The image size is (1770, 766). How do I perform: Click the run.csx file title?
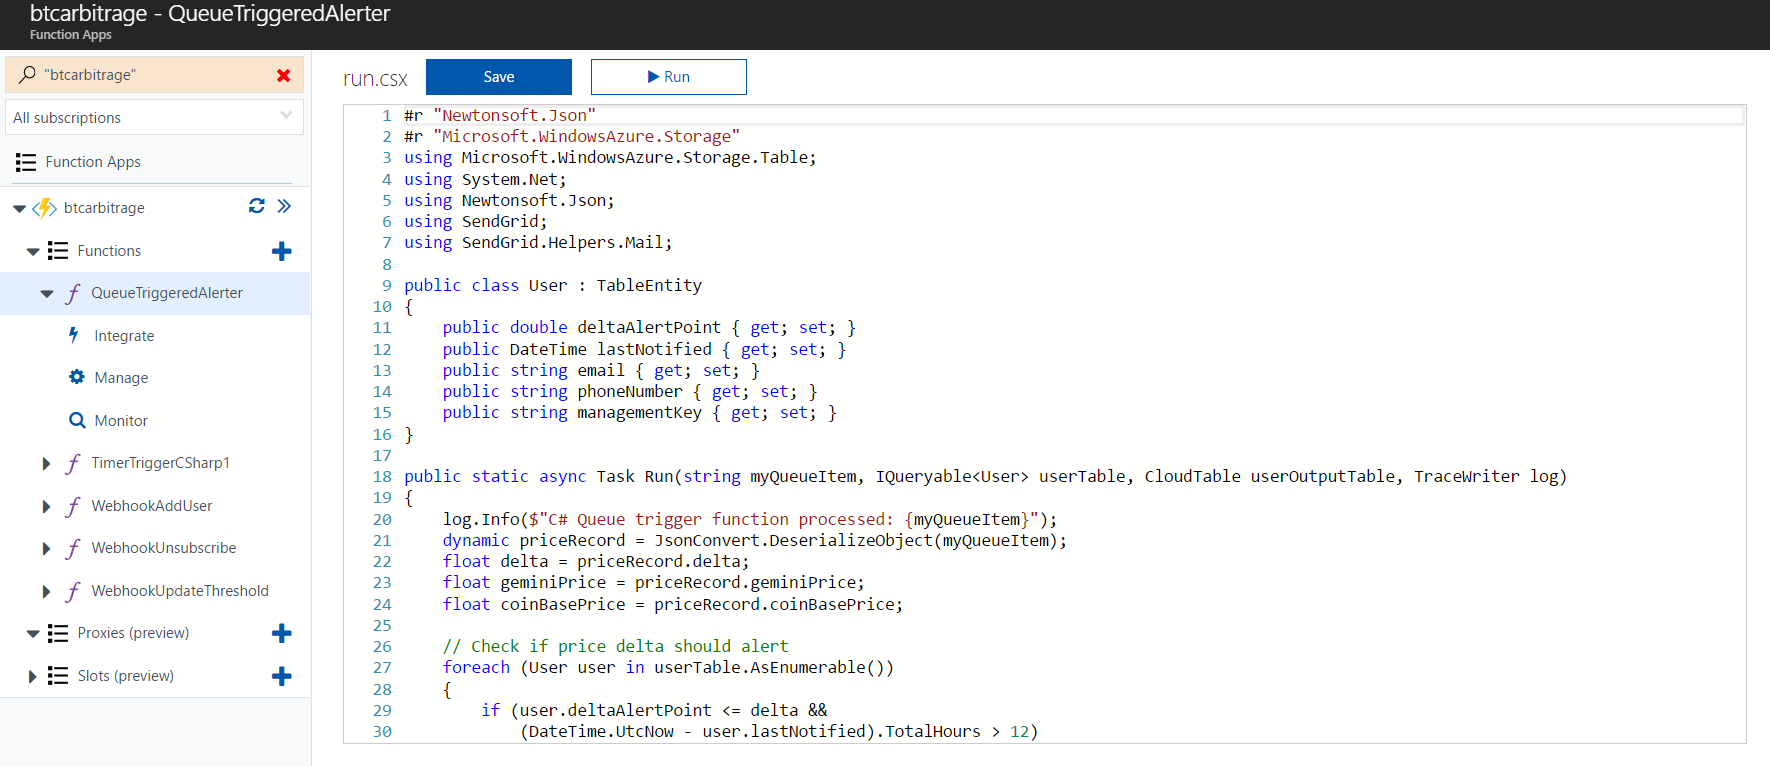375,79
